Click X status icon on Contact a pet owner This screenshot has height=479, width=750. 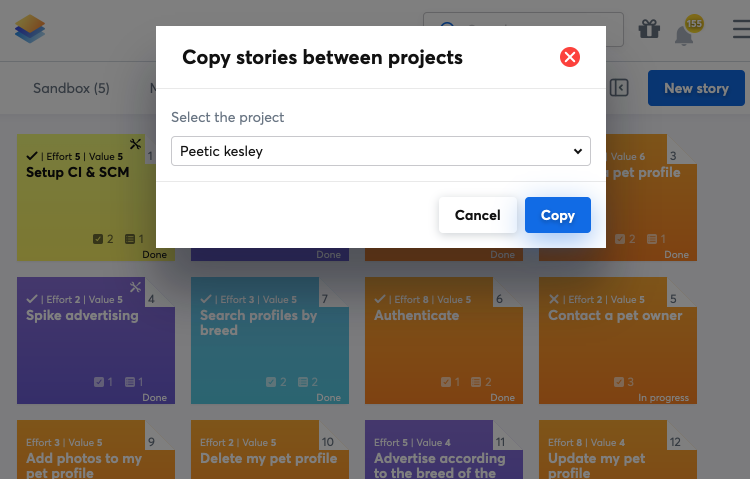[554, 299]
